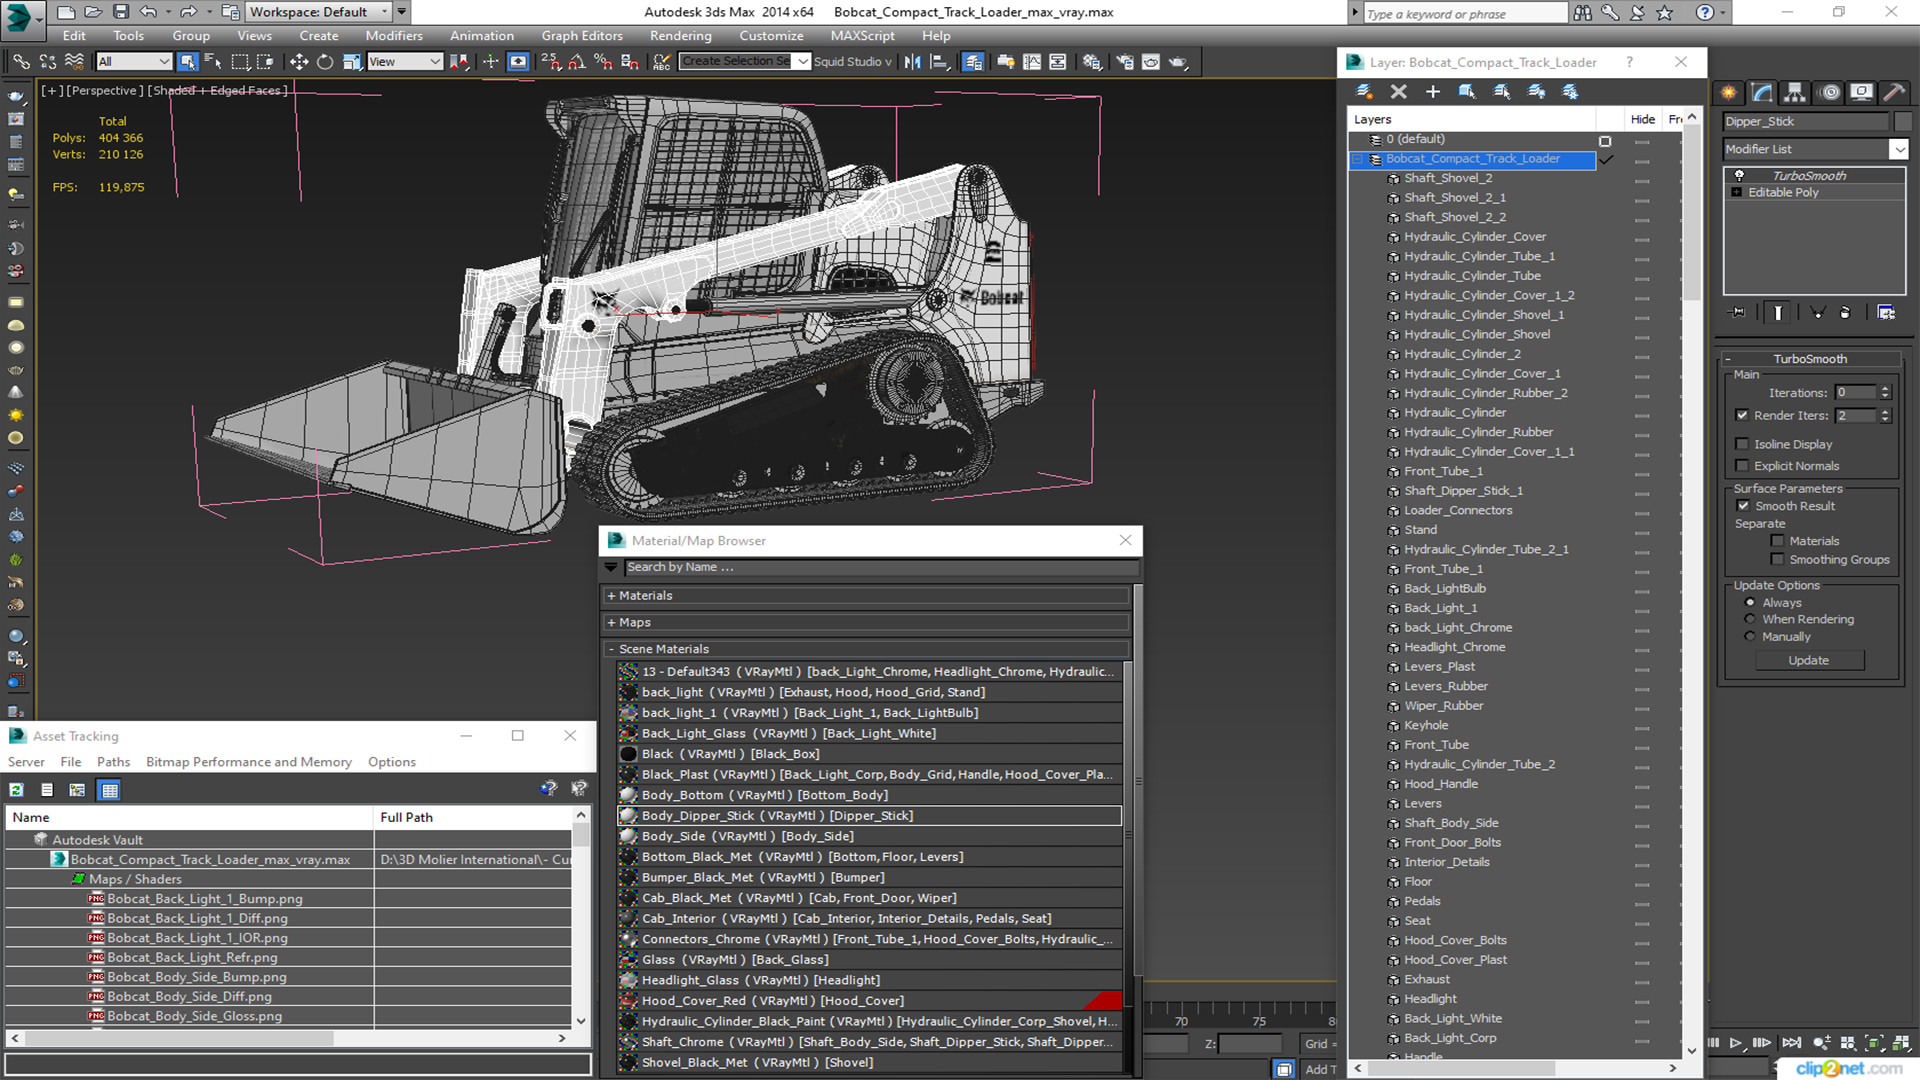Screen dimensions: 1920x1080
Task: Click Add Selected Objects plus icon in Layer dialog
Action: pos(1433,92)
